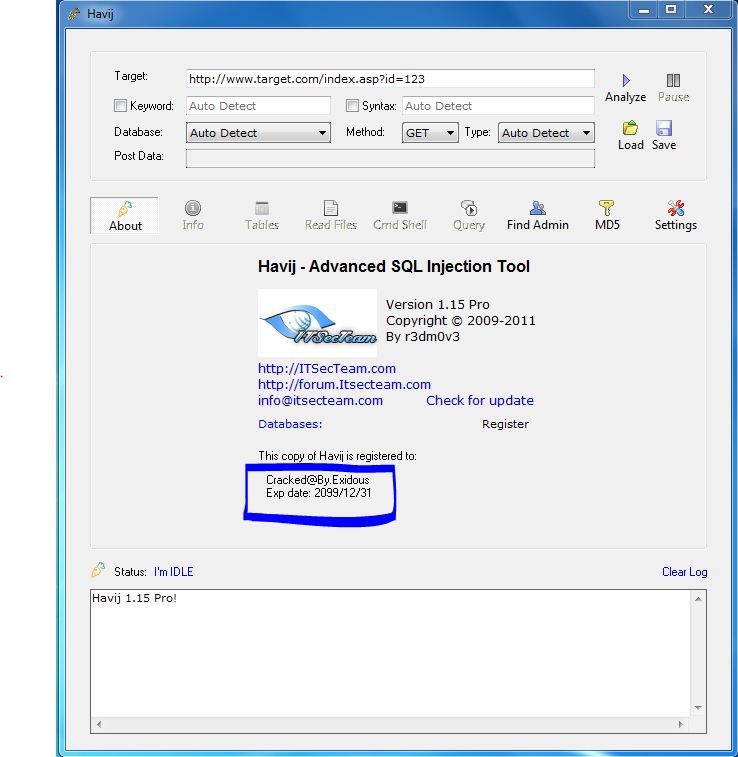Viewport: 738px width, 757px height.
Task: Open the Tables tab
Action: (x=262, y=216)
